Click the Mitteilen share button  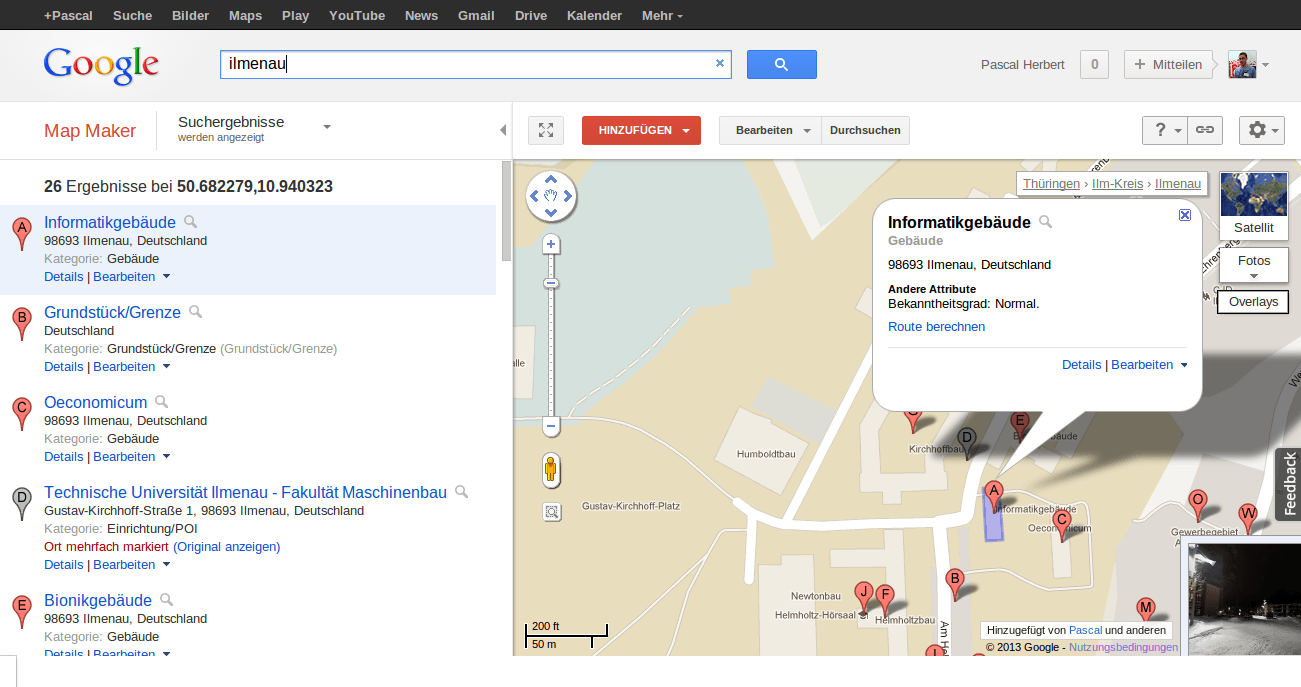[x=1167, y=64]
